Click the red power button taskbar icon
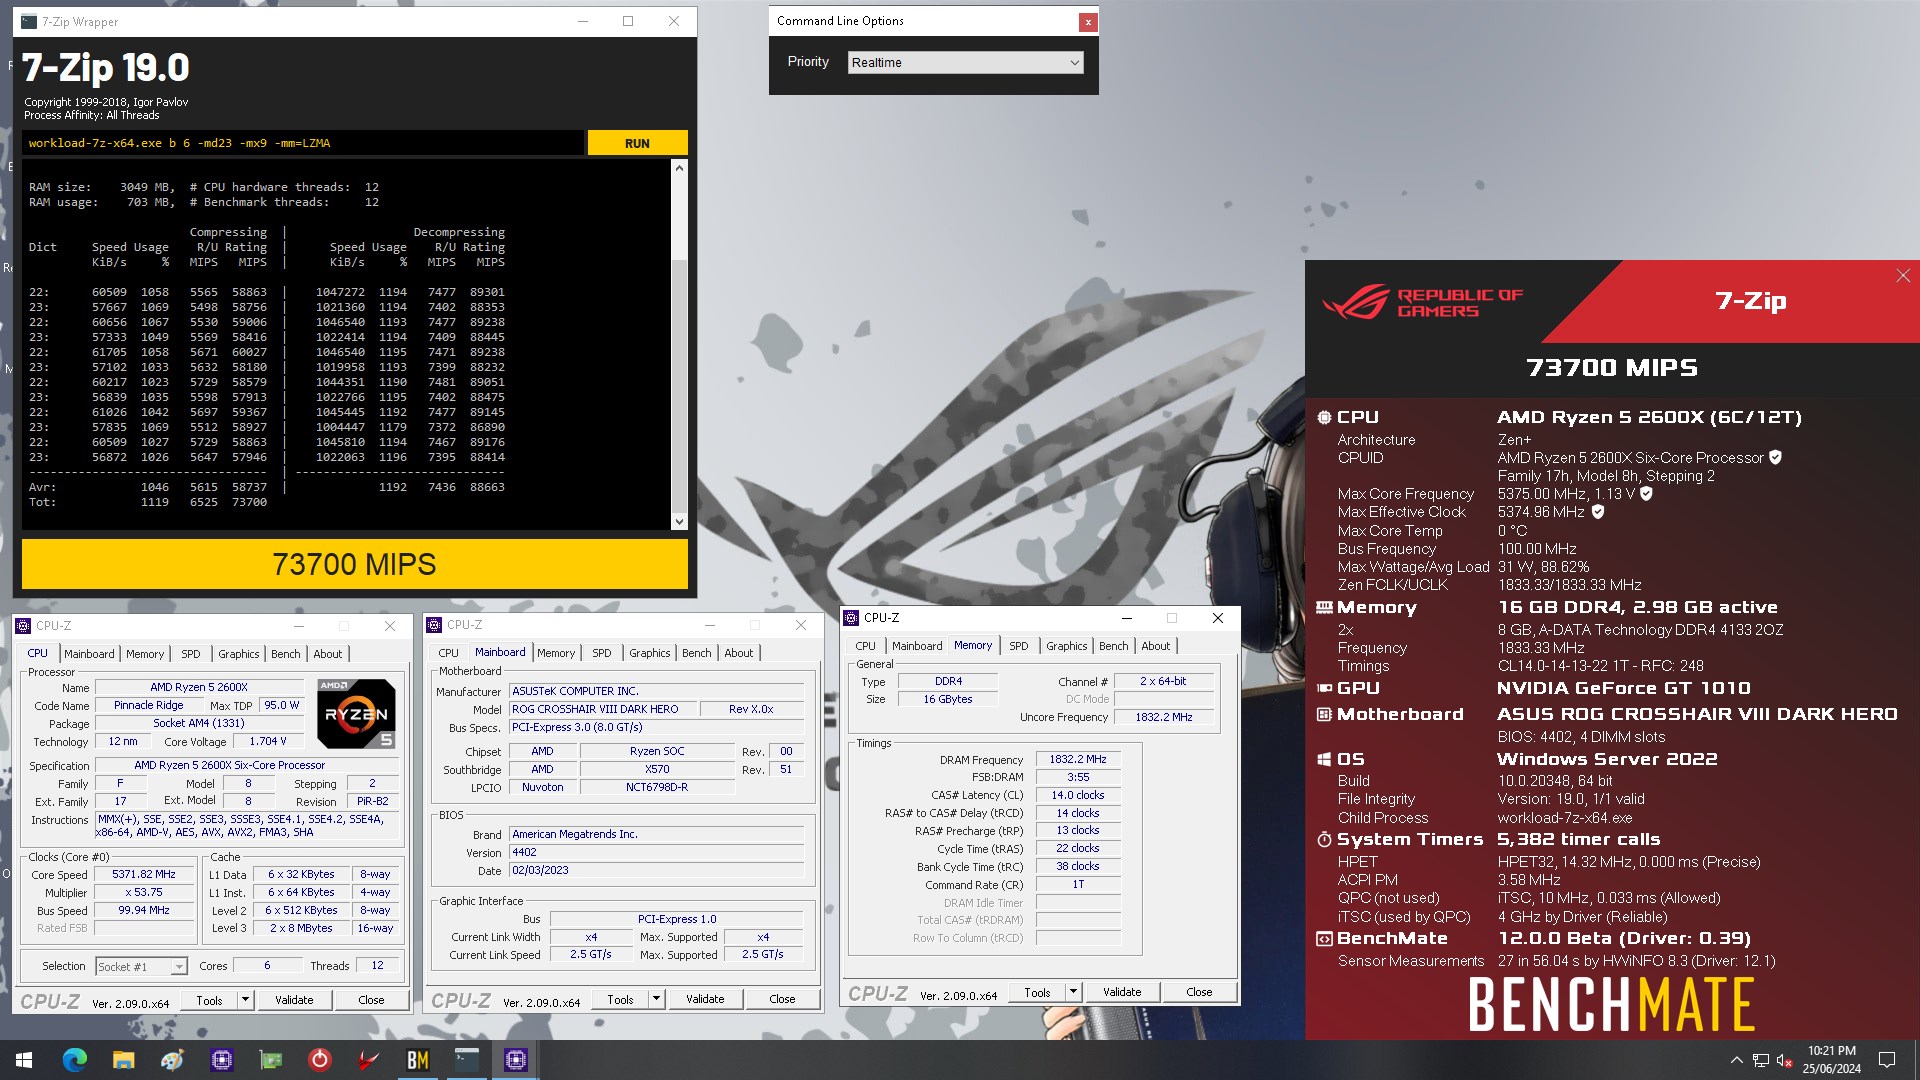 click(x=319, y=1060)
